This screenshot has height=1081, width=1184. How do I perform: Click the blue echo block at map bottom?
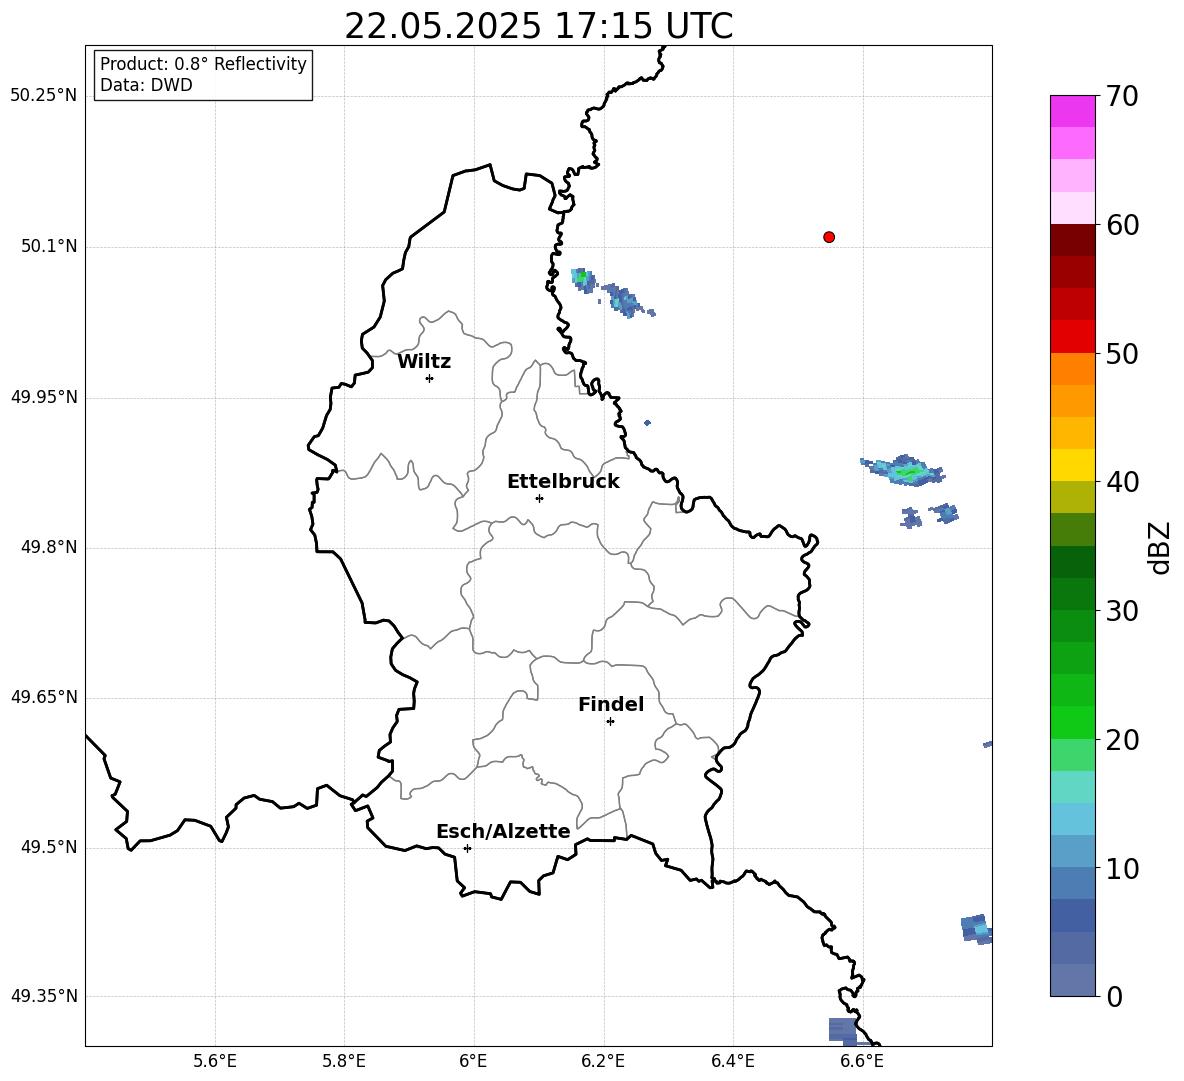(x=843, y=1030)
